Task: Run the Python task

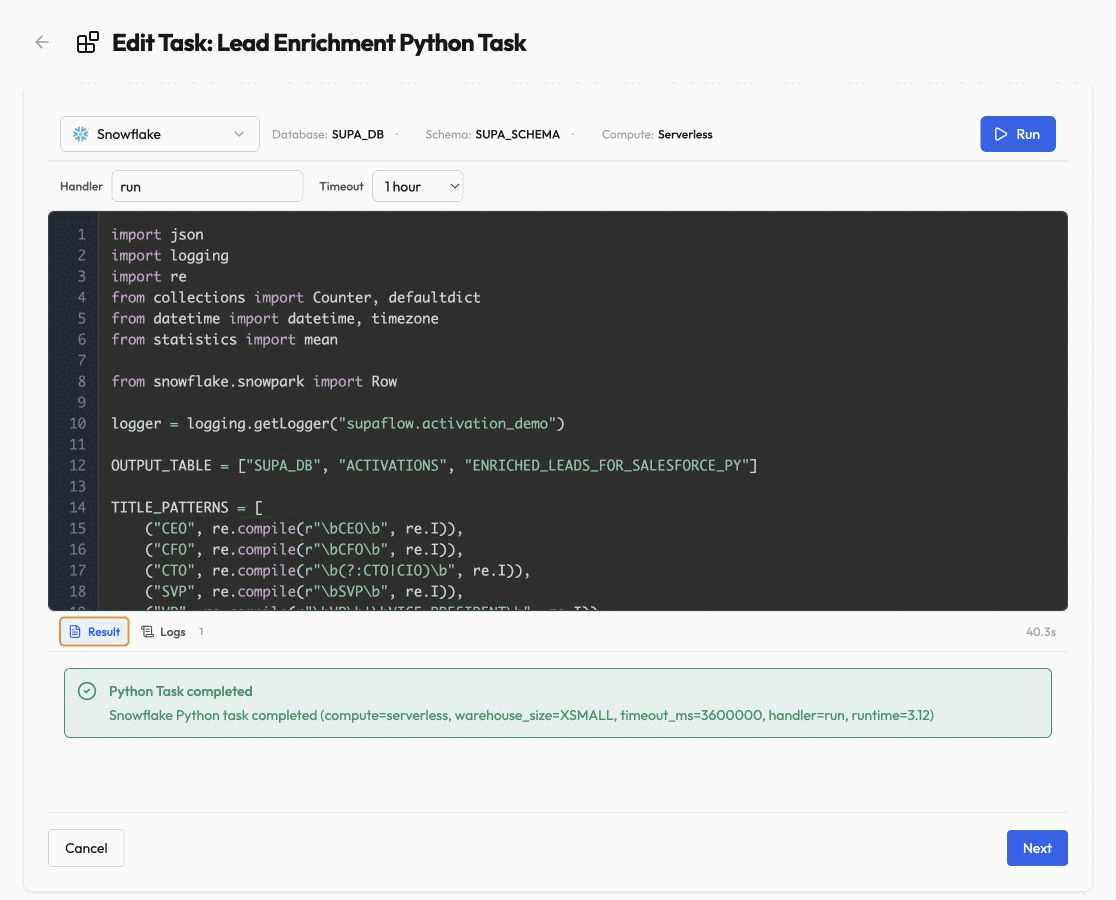Action: tap(1018, 134)
